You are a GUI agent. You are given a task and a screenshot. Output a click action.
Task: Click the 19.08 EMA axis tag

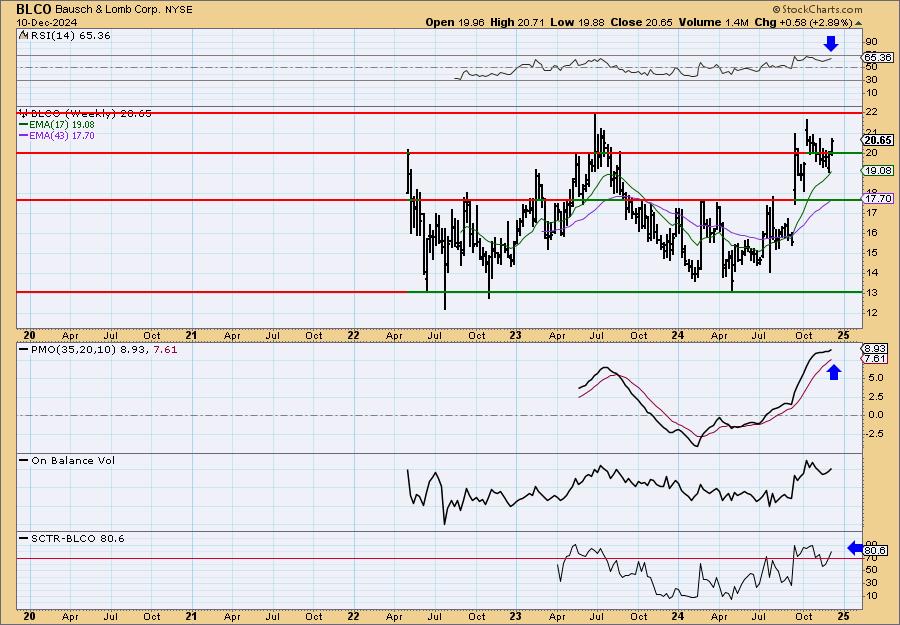tap(878, 170)
